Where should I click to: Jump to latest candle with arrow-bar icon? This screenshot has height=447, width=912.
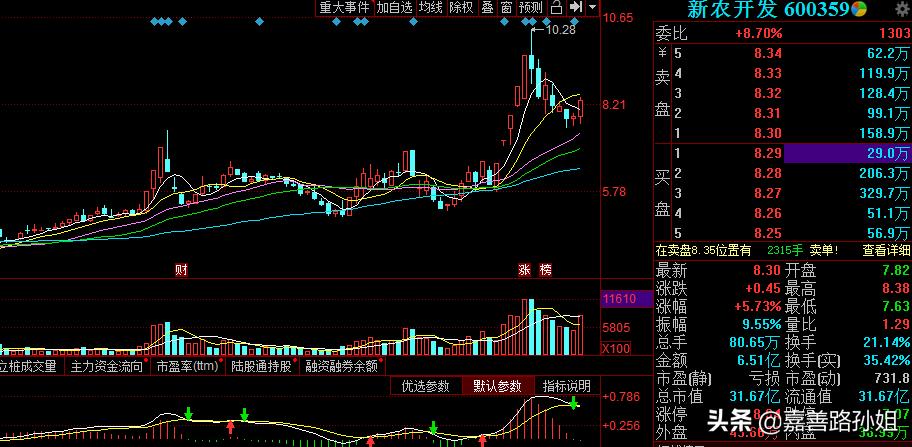click(x=575, y=8)
